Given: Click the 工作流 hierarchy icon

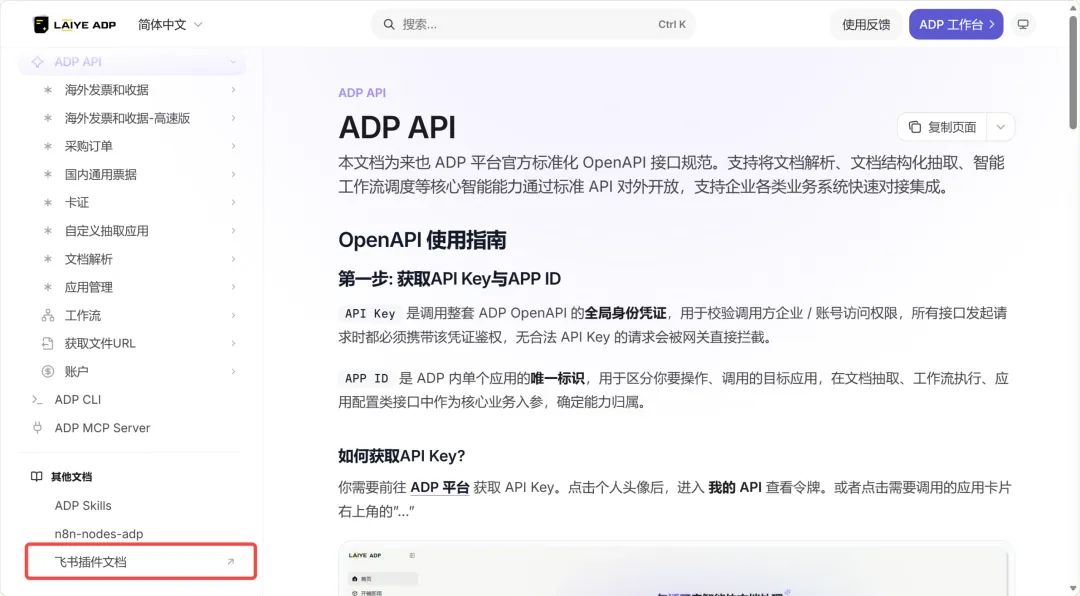Looking at the screenshot, I should [x=48, y=316].
